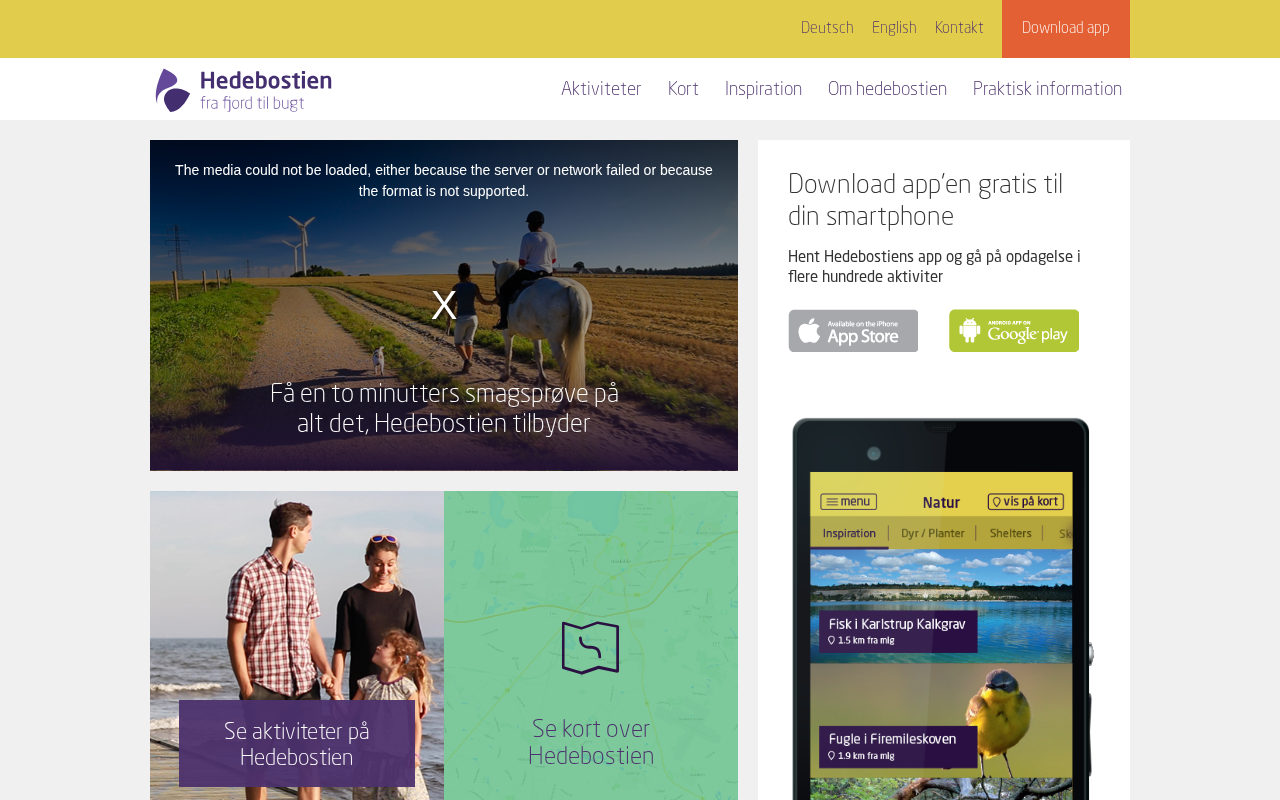
Task: Tap the menu button in the phone mockup
Action: point(848,502)
